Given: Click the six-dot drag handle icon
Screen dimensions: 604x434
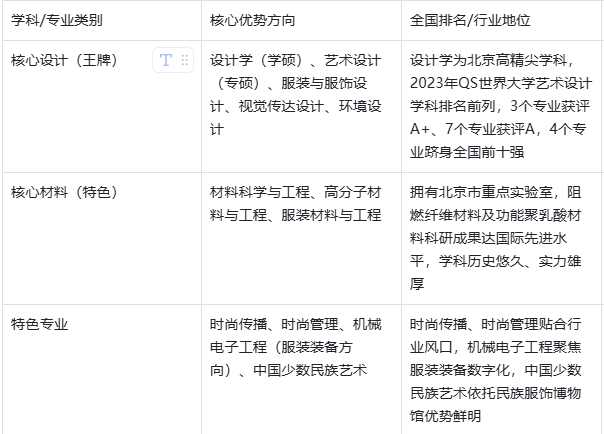Looking at the screenshot, I should point(184,61).
